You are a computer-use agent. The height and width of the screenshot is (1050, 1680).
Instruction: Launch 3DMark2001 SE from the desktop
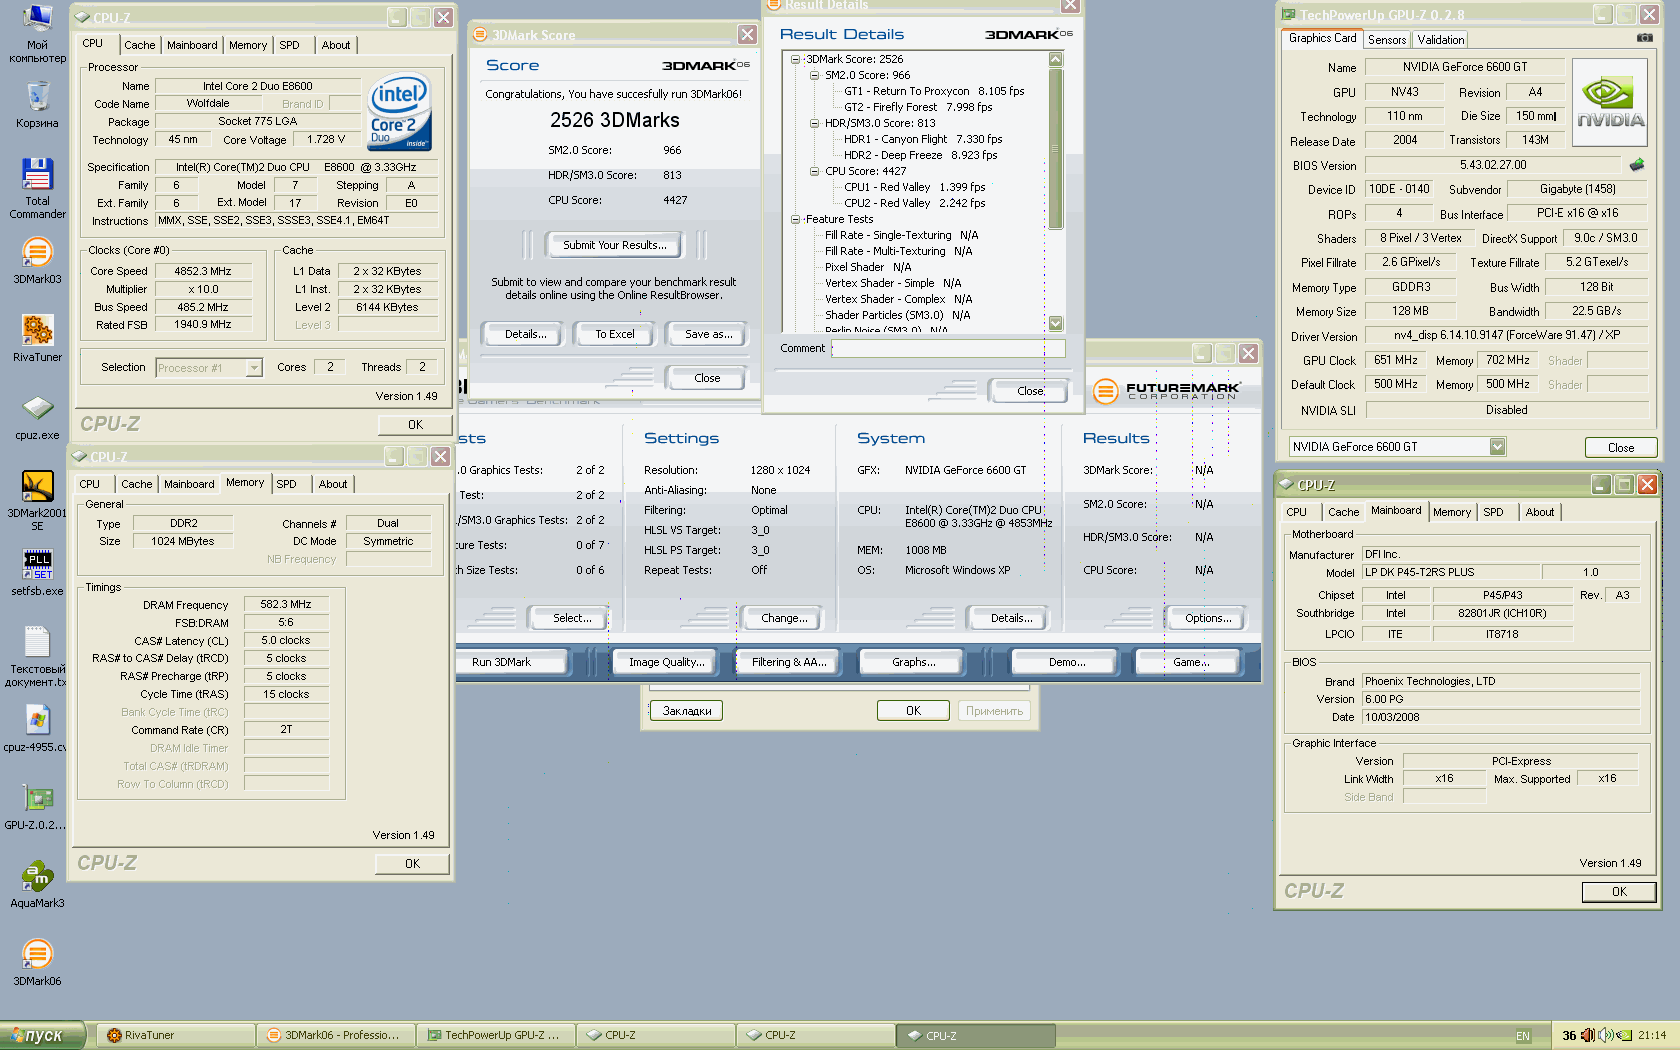click(x=37, y=500)
